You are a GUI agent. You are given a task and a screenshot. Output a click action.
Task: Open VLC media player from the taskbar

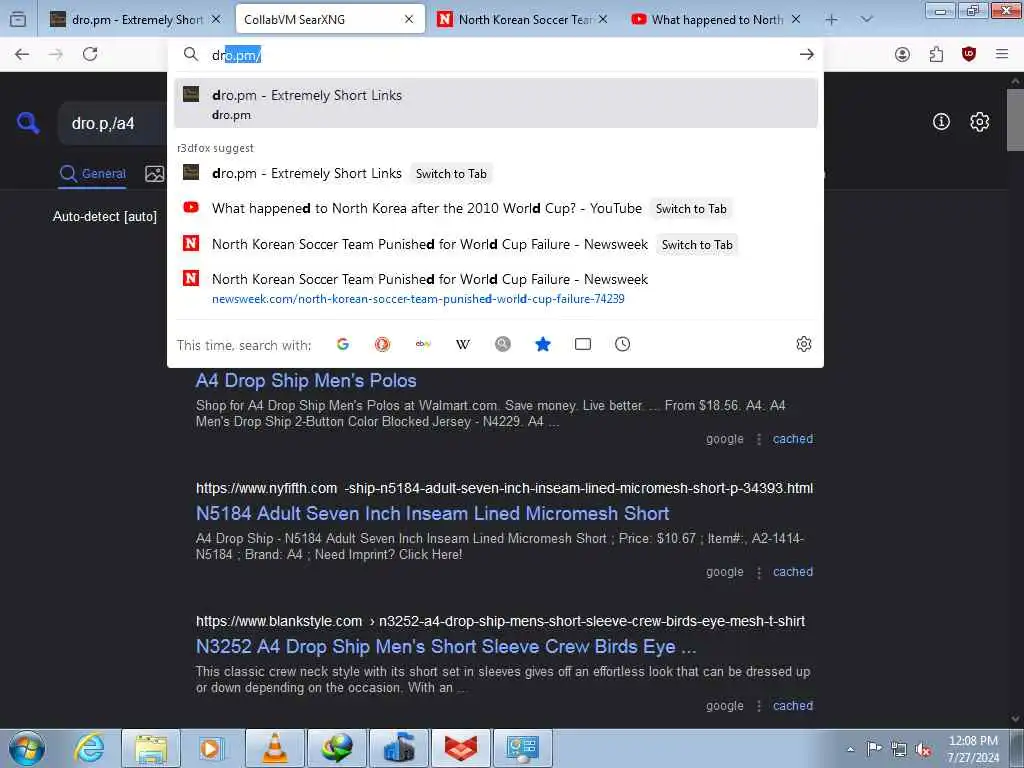click(x=275, y=748)
